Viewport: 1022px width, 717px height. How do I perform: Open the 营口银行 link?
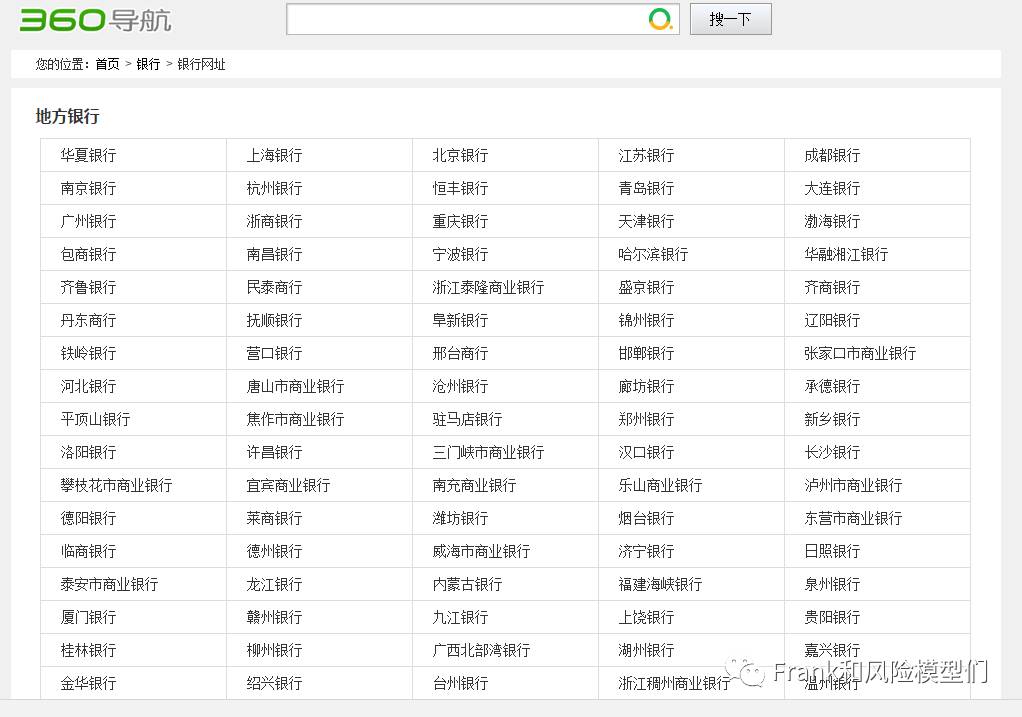tap(274, 353)
